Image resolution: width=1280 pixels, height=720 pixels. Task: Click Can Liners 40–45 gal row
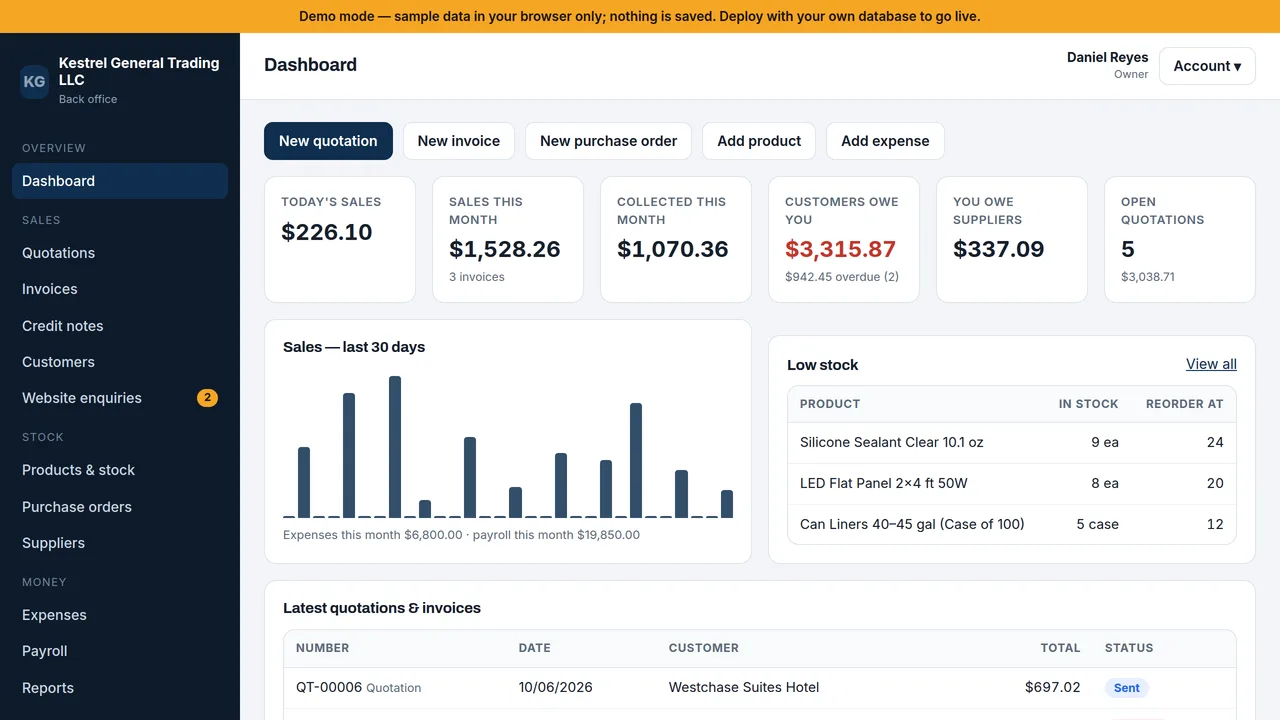[1012, 524]
